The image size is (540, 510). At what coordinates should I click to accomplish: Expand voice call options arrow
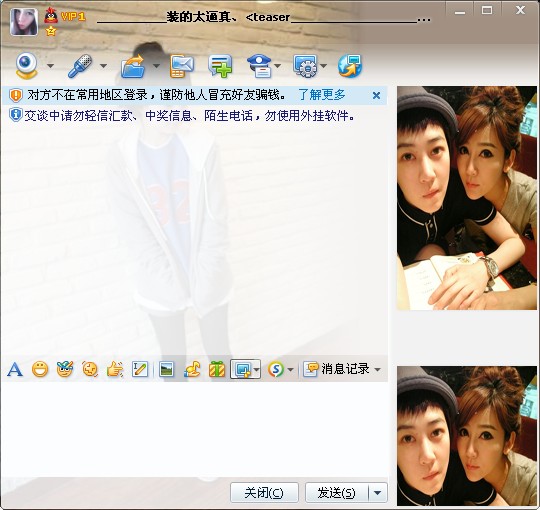103,66
